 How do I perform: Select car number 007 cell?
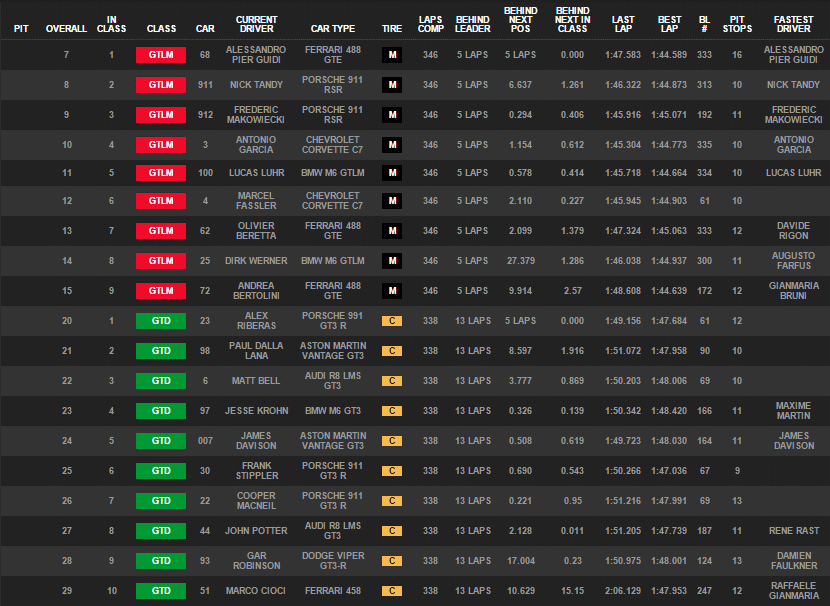[x=205, y=441]
